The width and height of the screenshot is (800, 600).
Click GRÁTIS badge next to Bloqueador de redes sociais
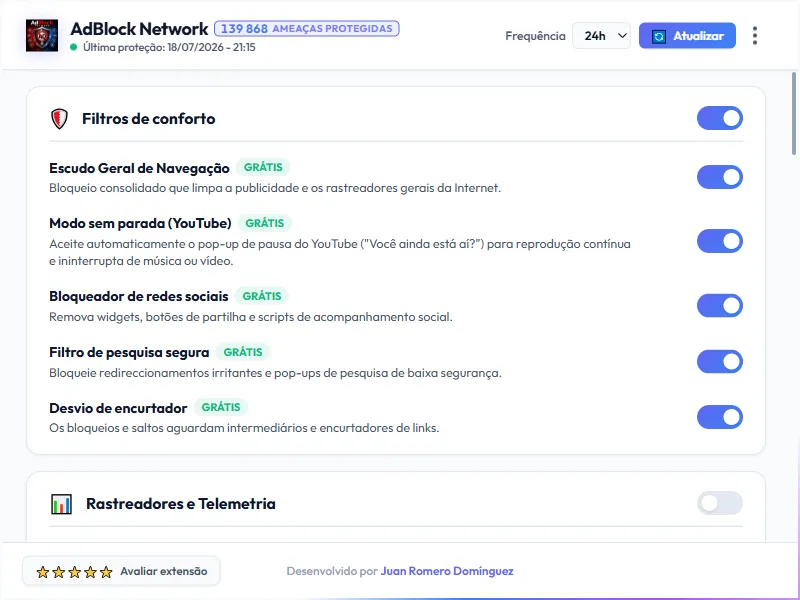pos(262,296)
